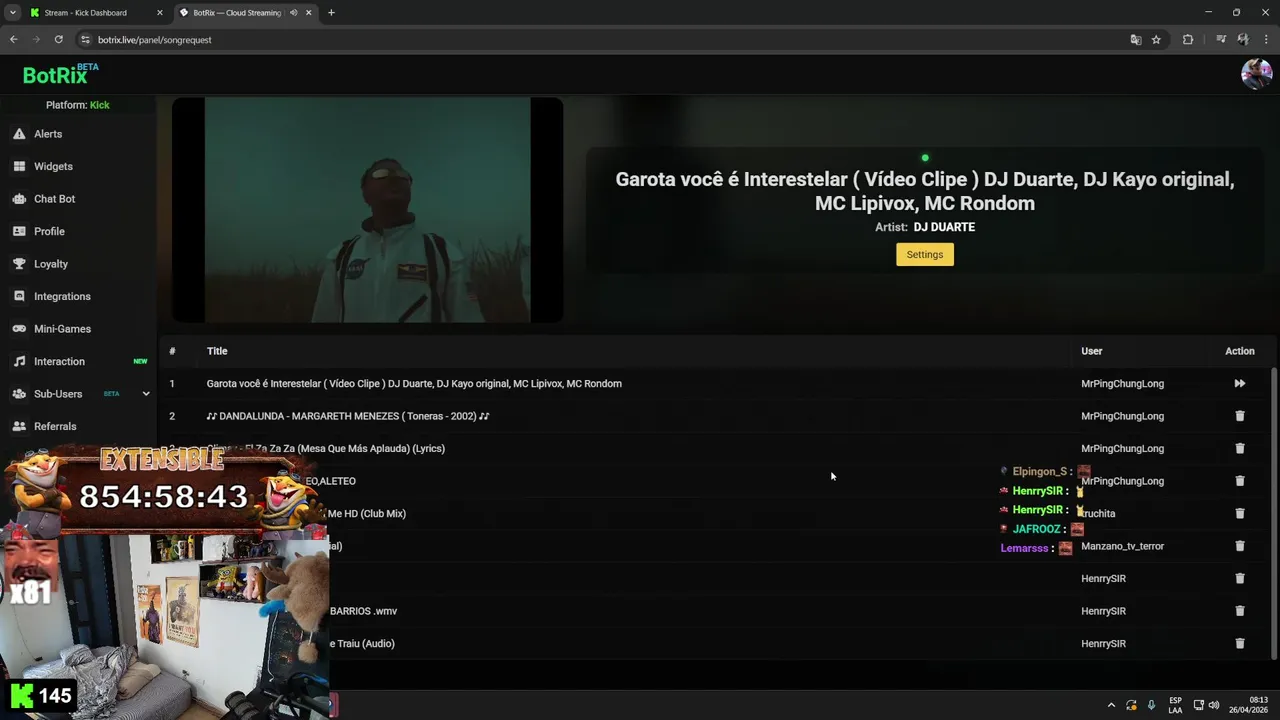Open browser extensions menu
This screenshot has height=720, width=1280.
1188,40
